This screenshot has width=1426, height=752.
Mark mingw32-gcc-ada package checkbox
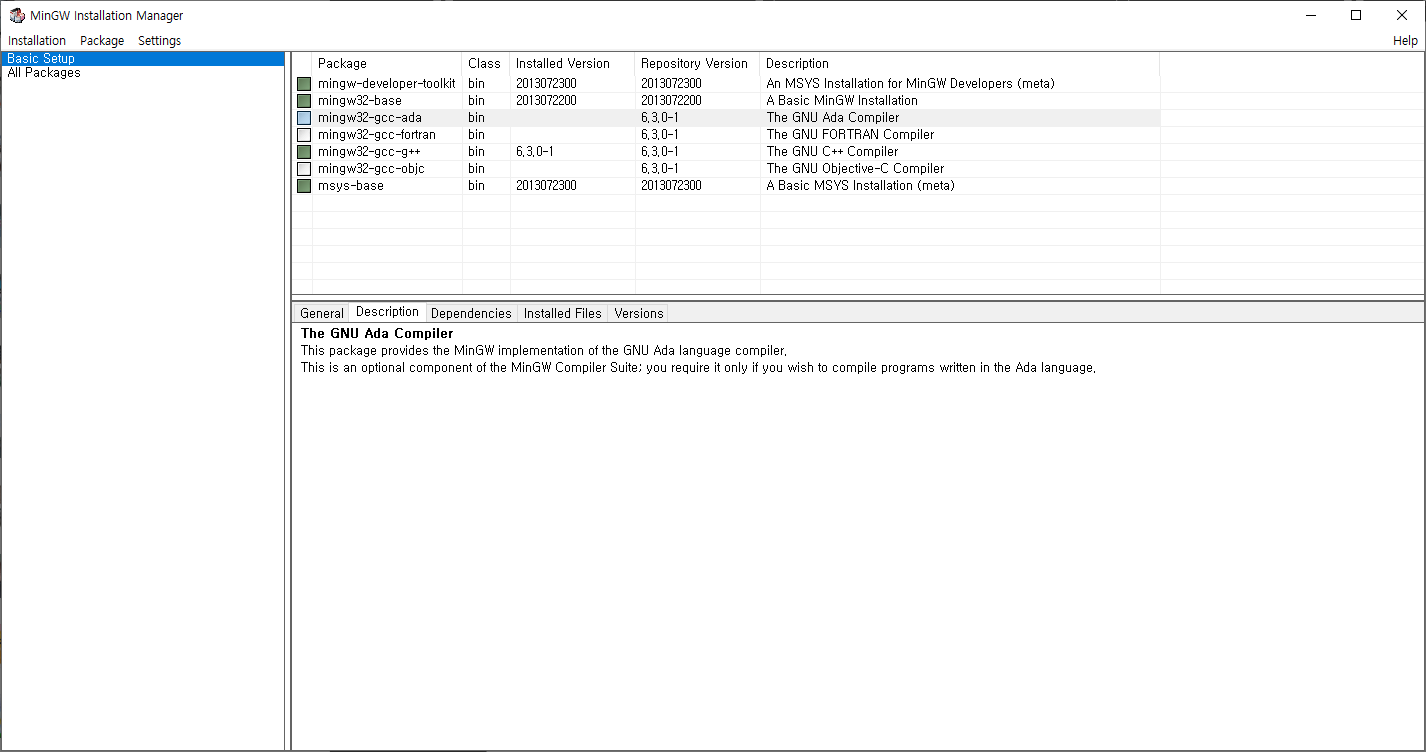[304, 118]
